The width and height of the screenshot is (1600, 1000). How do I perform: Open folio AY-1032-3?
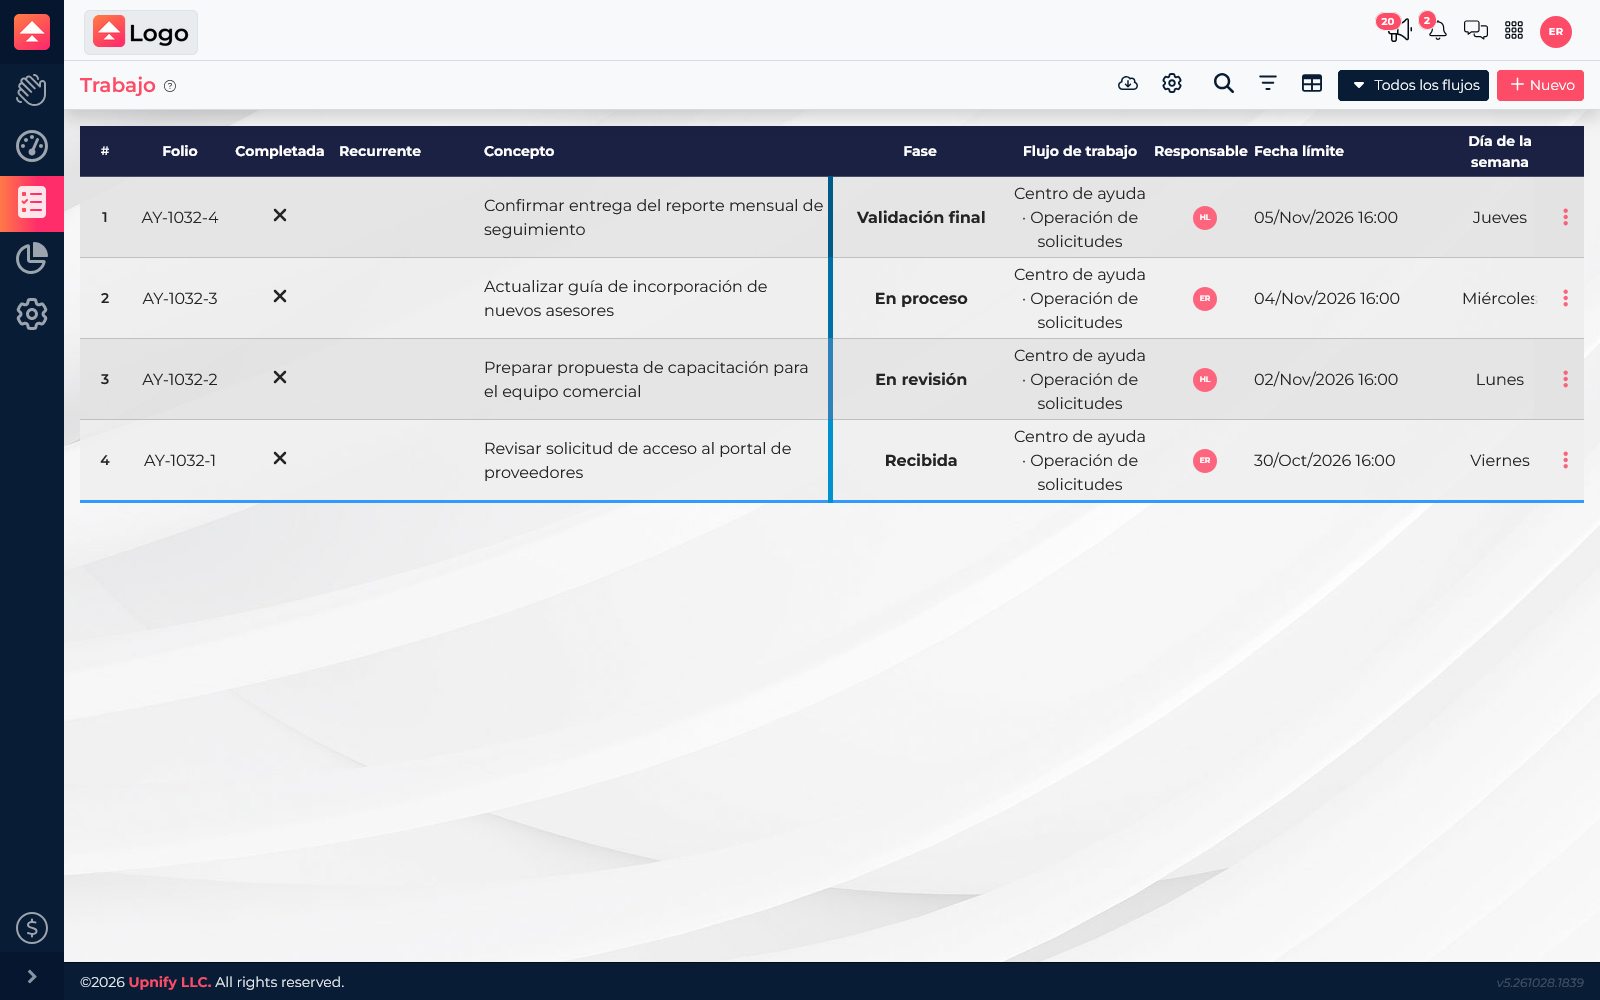click(x=180, y=298)
